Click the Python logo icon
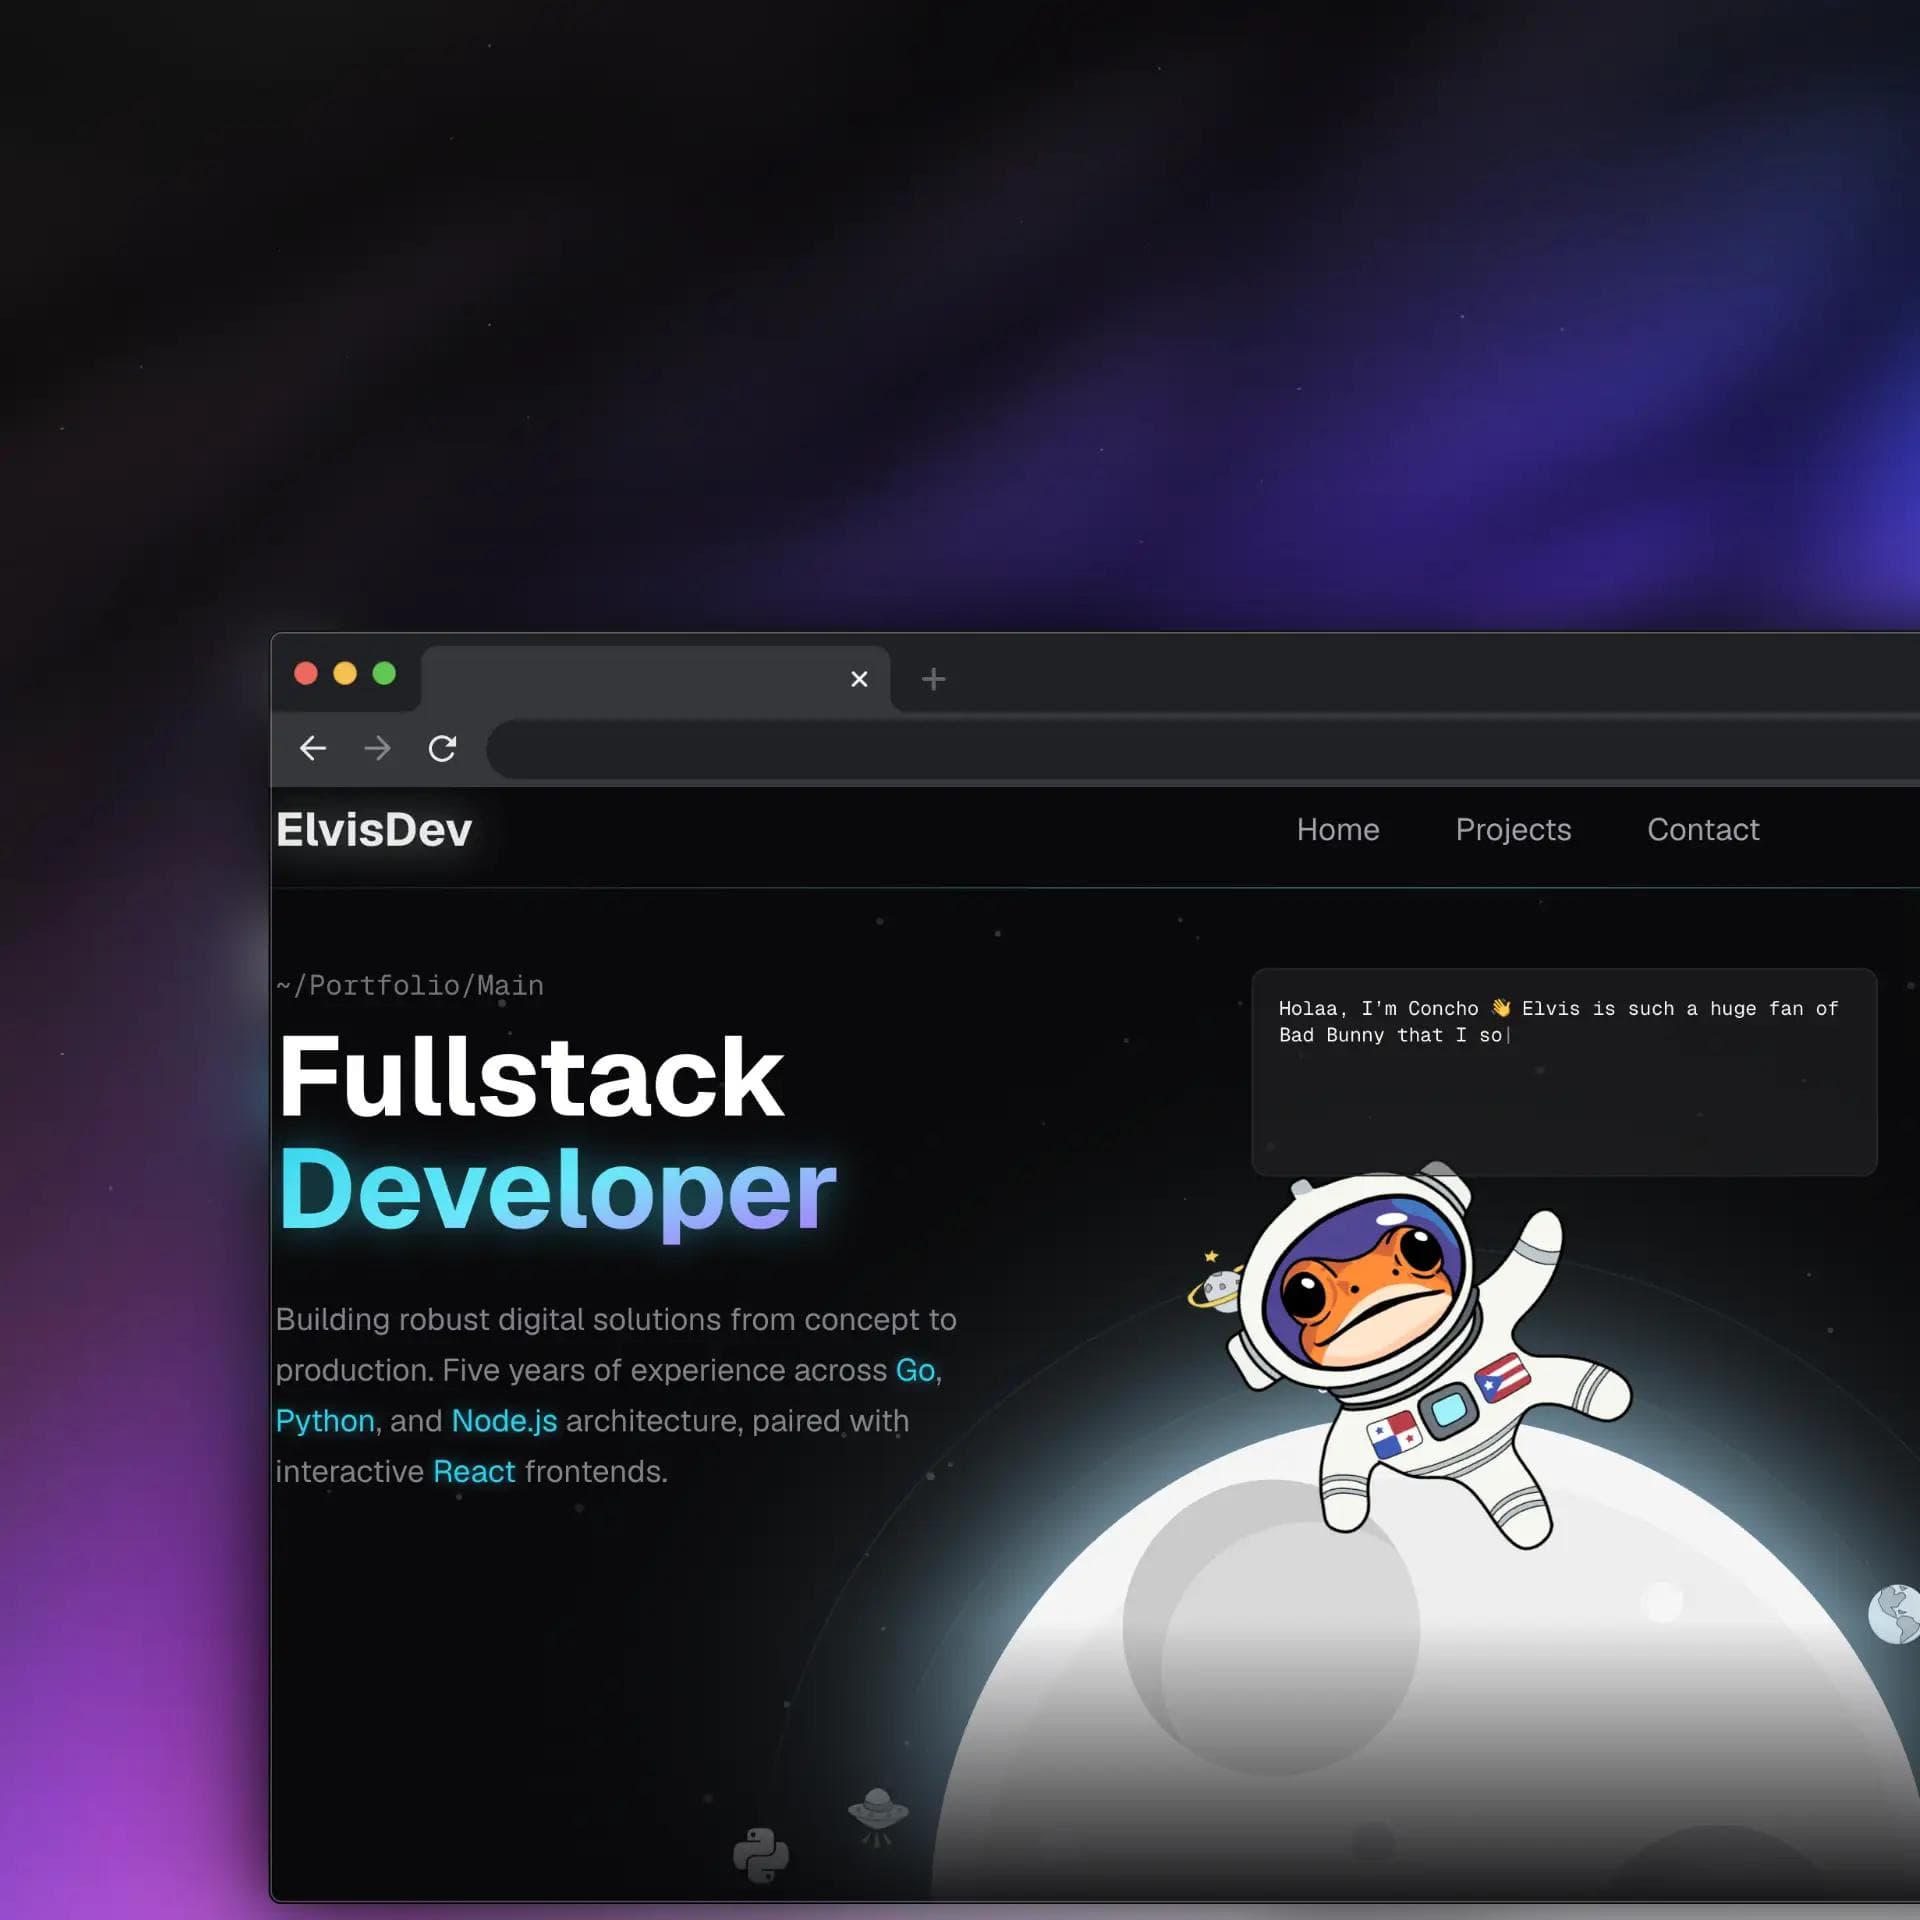The image size is (1920, 1920). (x=761, y=1855)
